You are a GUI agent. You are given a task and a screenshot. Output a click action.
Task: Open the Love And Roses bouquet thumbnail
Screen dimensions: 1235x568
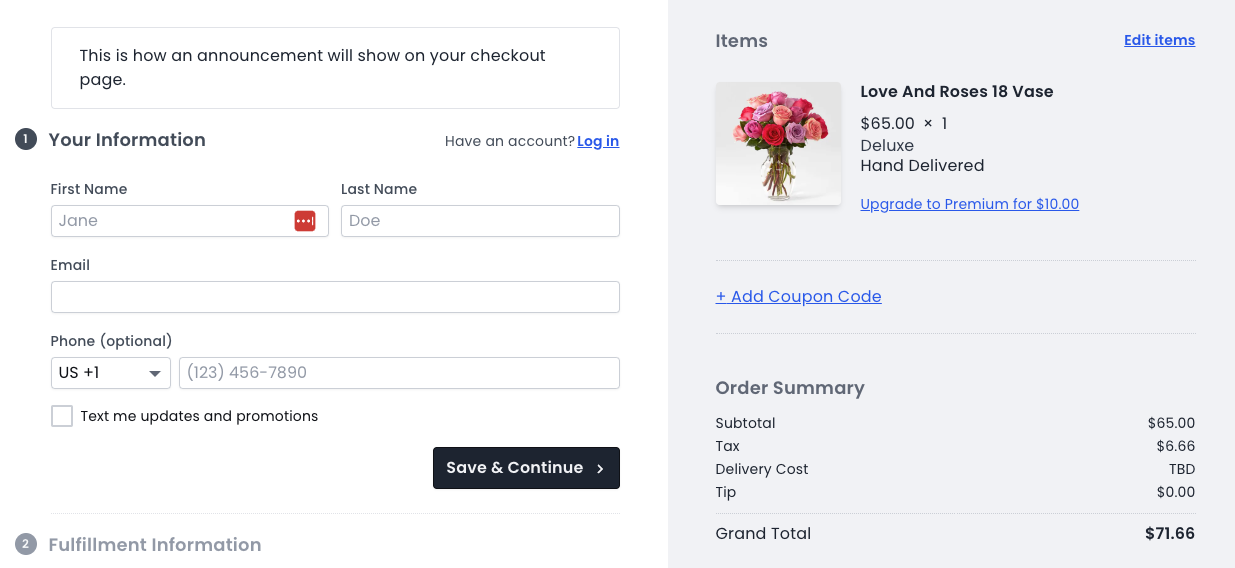[778, 144]
